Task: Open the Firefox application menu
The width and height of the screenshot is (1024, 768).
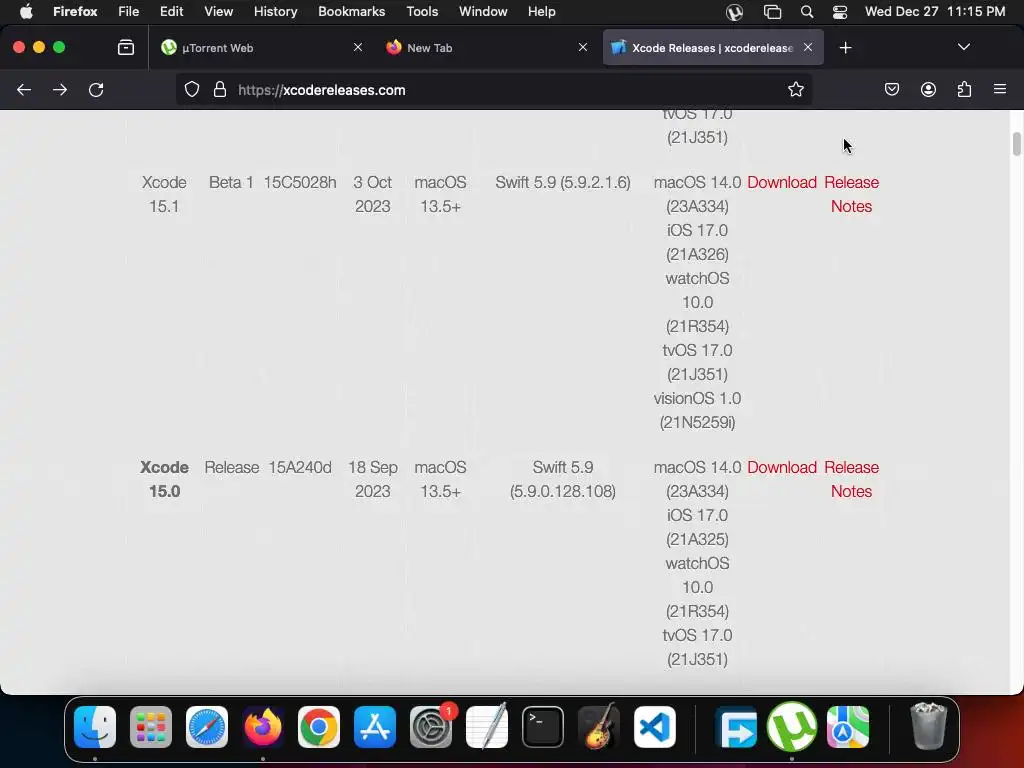Action: click(x=1000, y=89)
